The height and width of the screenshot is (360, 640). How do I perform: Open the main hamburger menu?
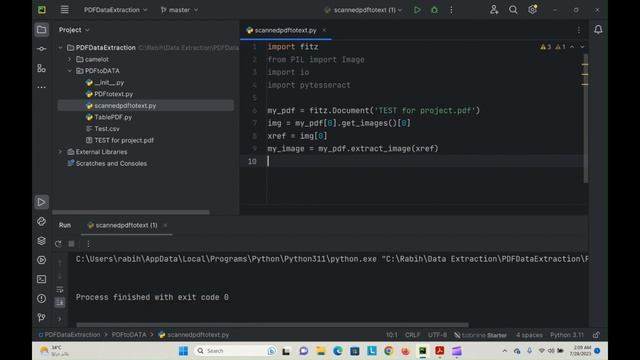coord(64,9)
